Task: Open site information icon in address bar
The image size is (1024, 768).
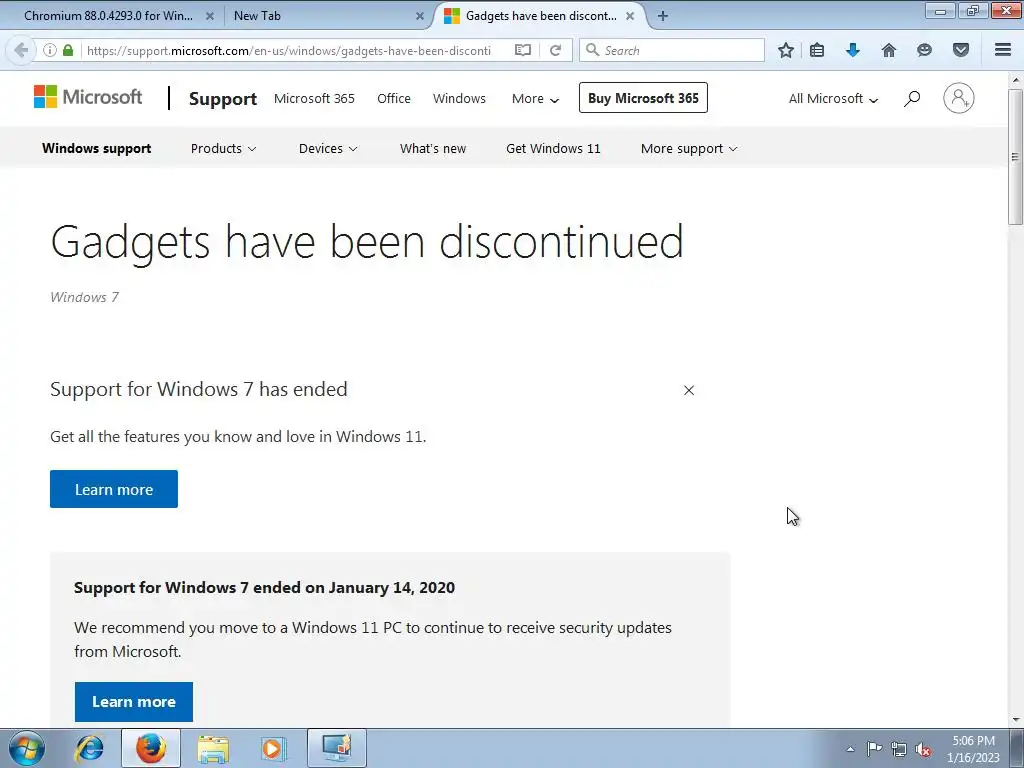Action: point(49,50)
